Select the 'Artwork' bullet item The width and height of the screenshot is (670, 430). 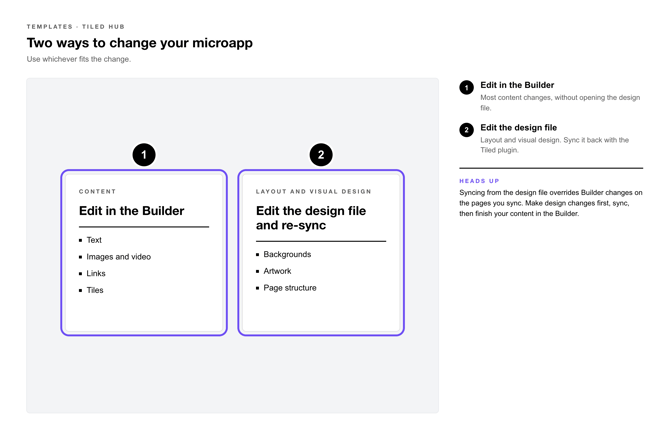click(x=277, y=271)
